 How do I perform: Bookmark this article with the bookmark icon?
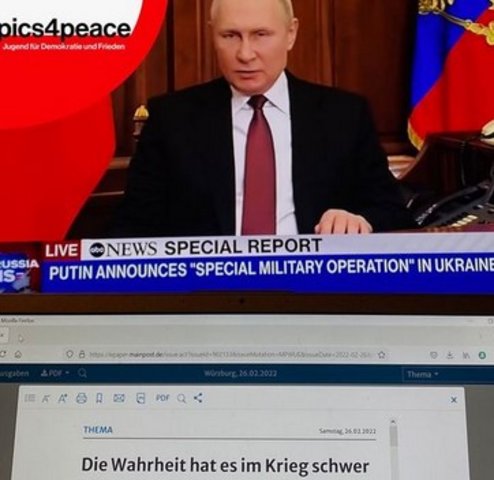99,398
